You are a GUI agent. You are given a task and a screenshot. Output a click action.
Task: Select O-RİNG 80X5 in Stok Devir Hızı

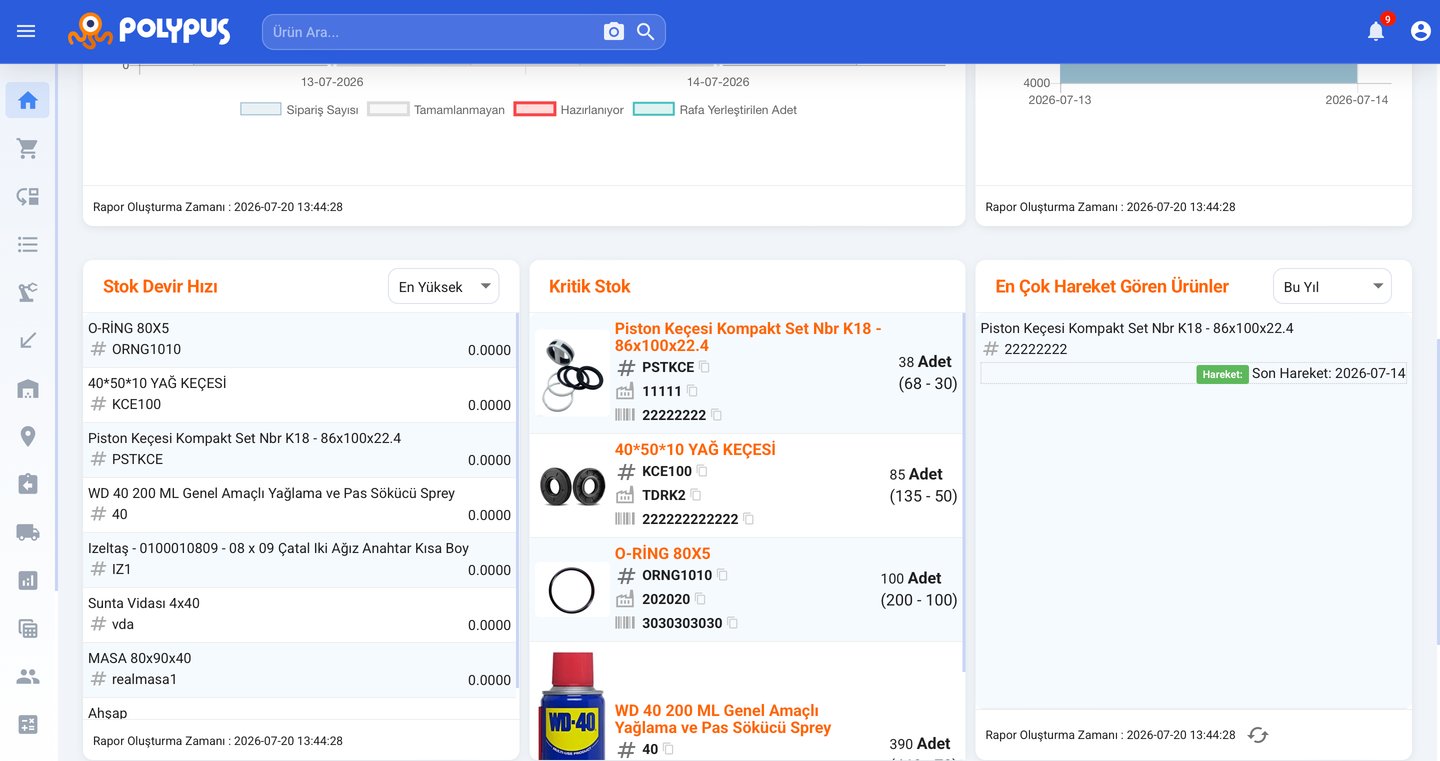[x=300, y=340]
